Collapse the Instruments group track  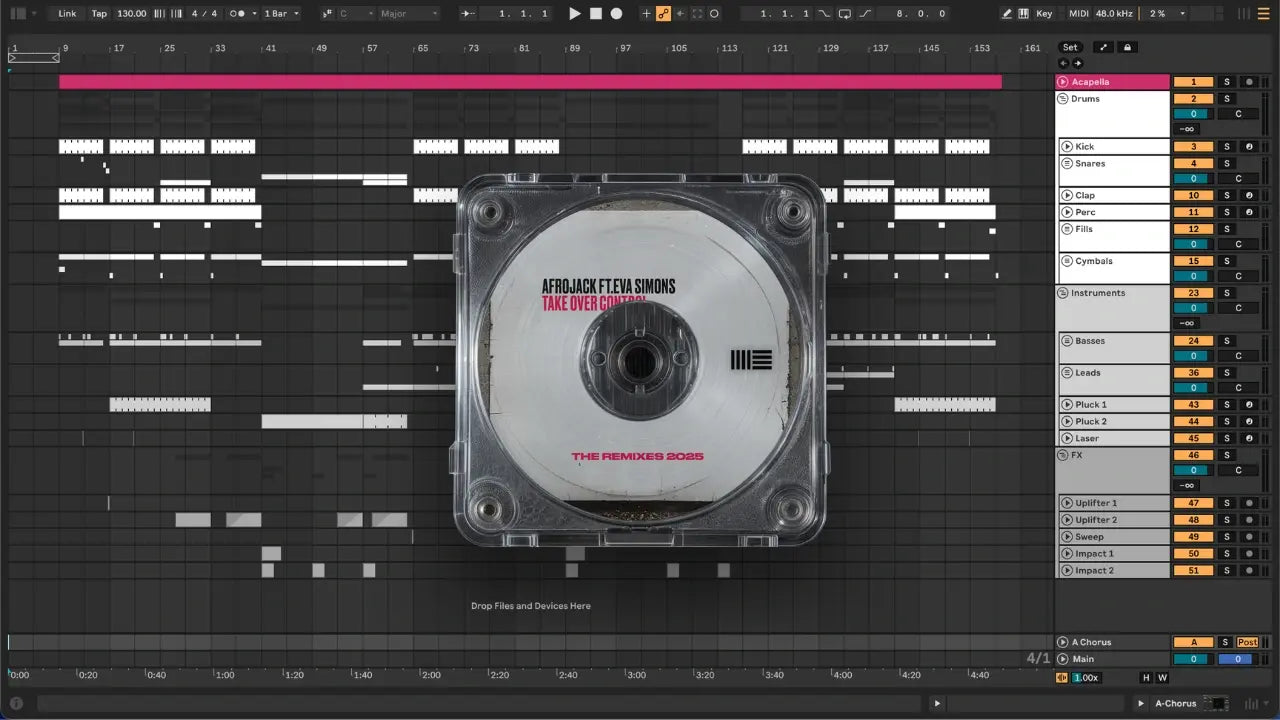(1063, 293)
